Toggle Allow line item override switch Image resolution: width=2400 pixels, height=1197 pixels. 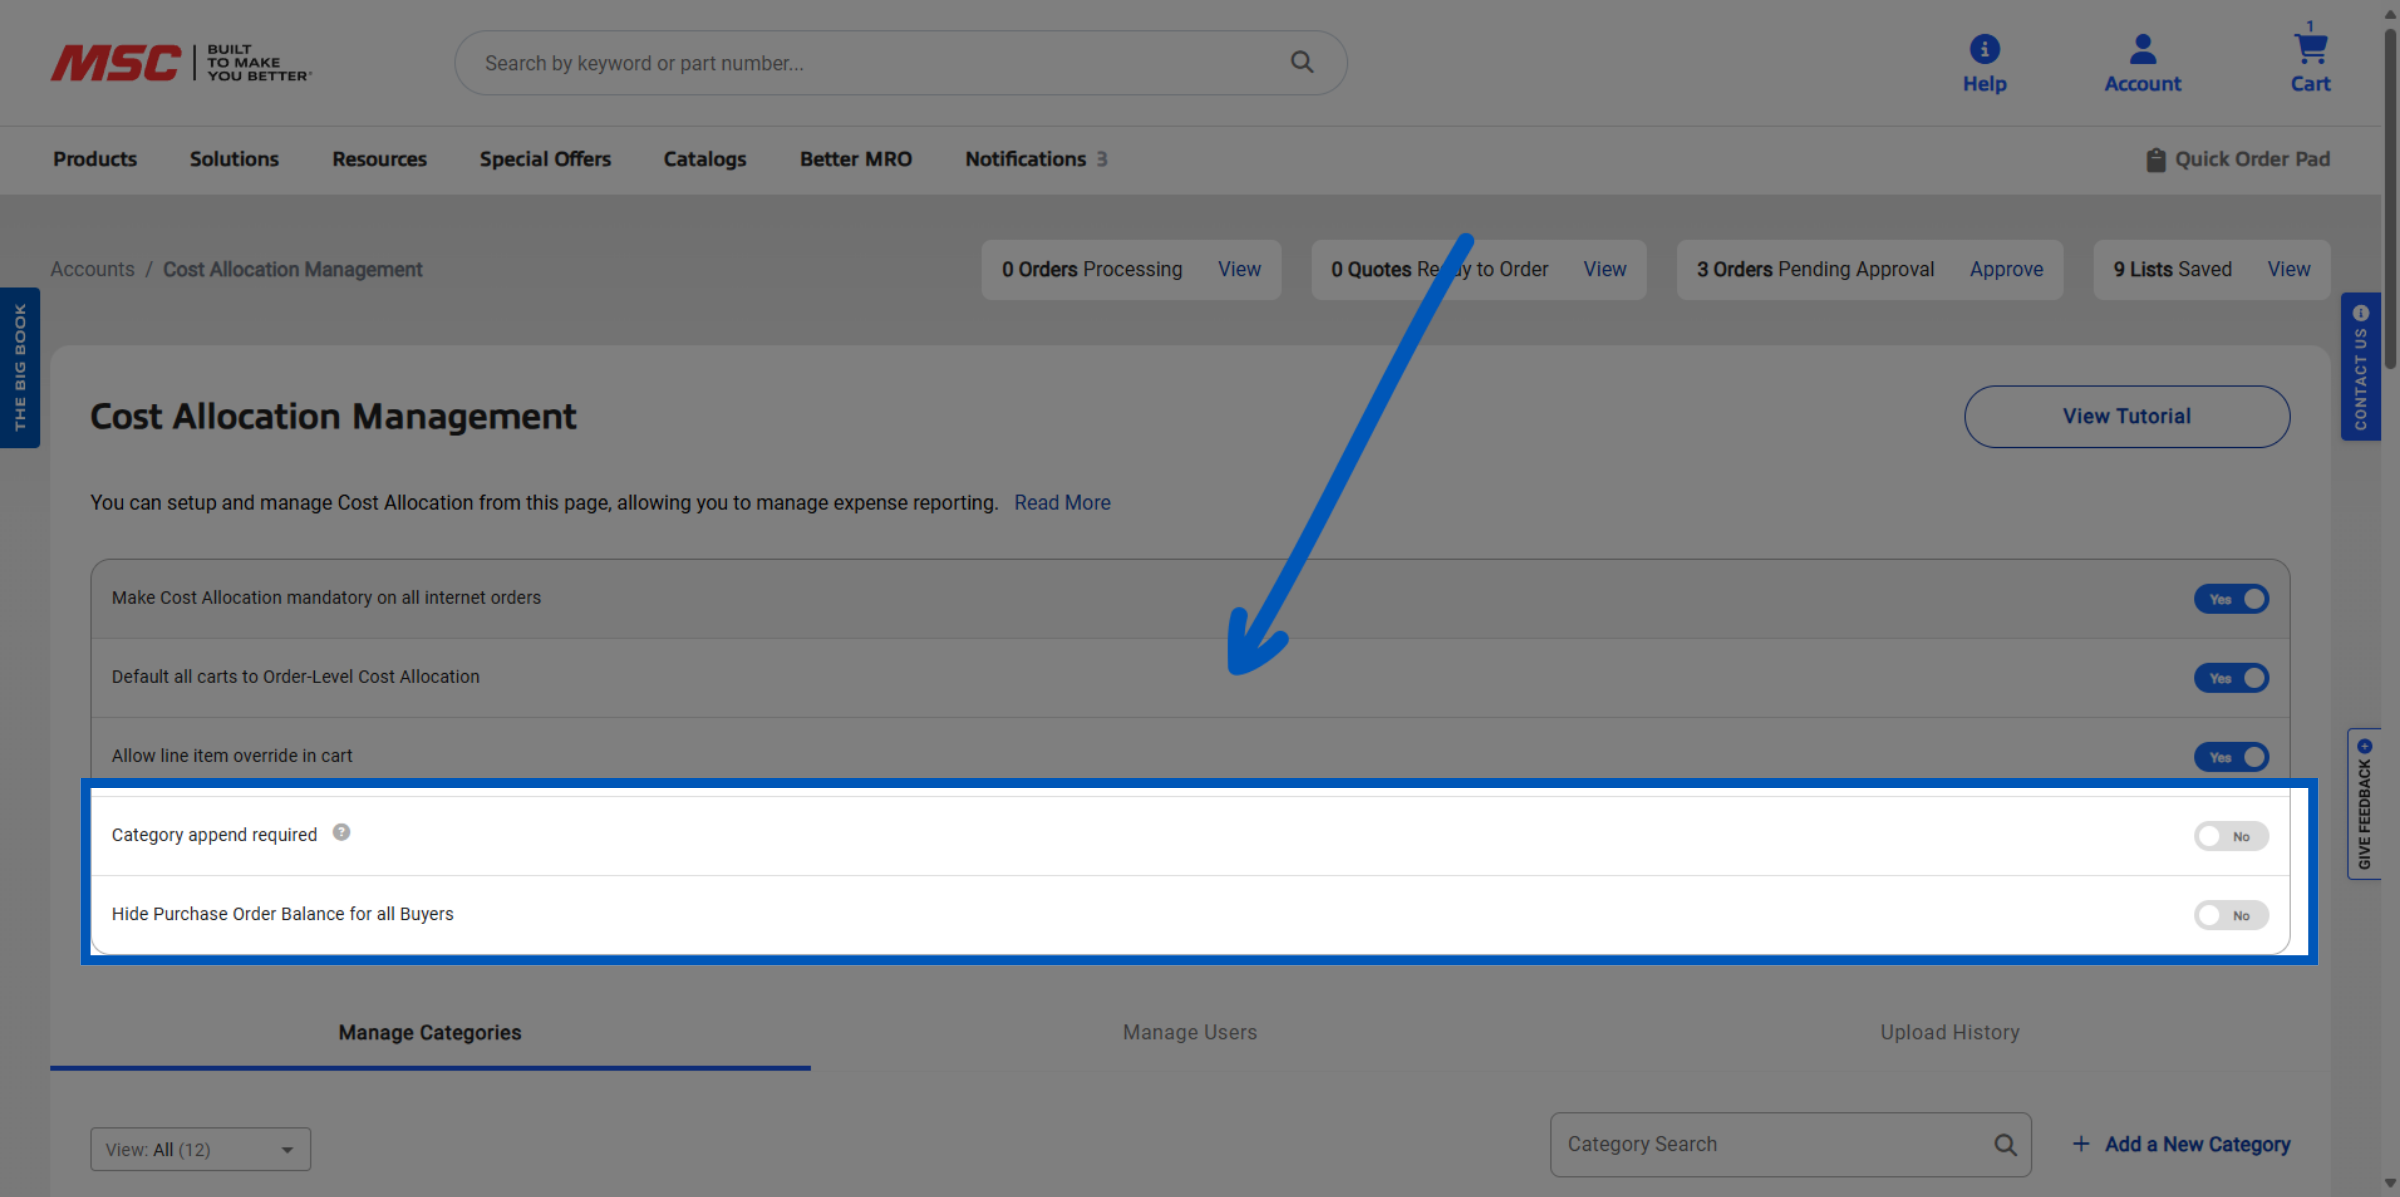(2231, 756)
